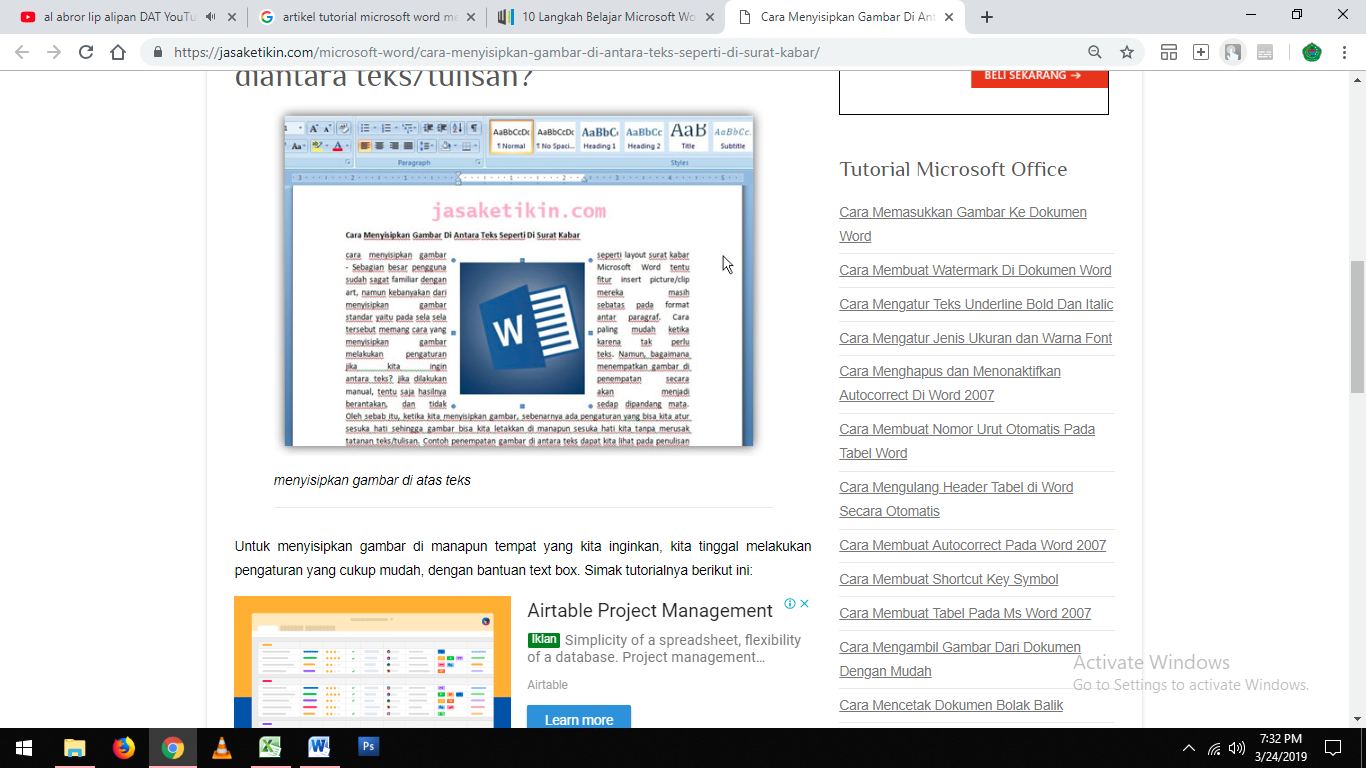Close the YouTube 'al abror' tab

[233, 17]
